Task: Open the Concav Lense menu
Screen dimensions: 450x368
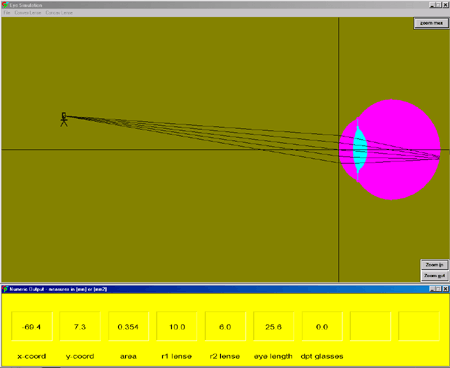Action: pos(59,13)
